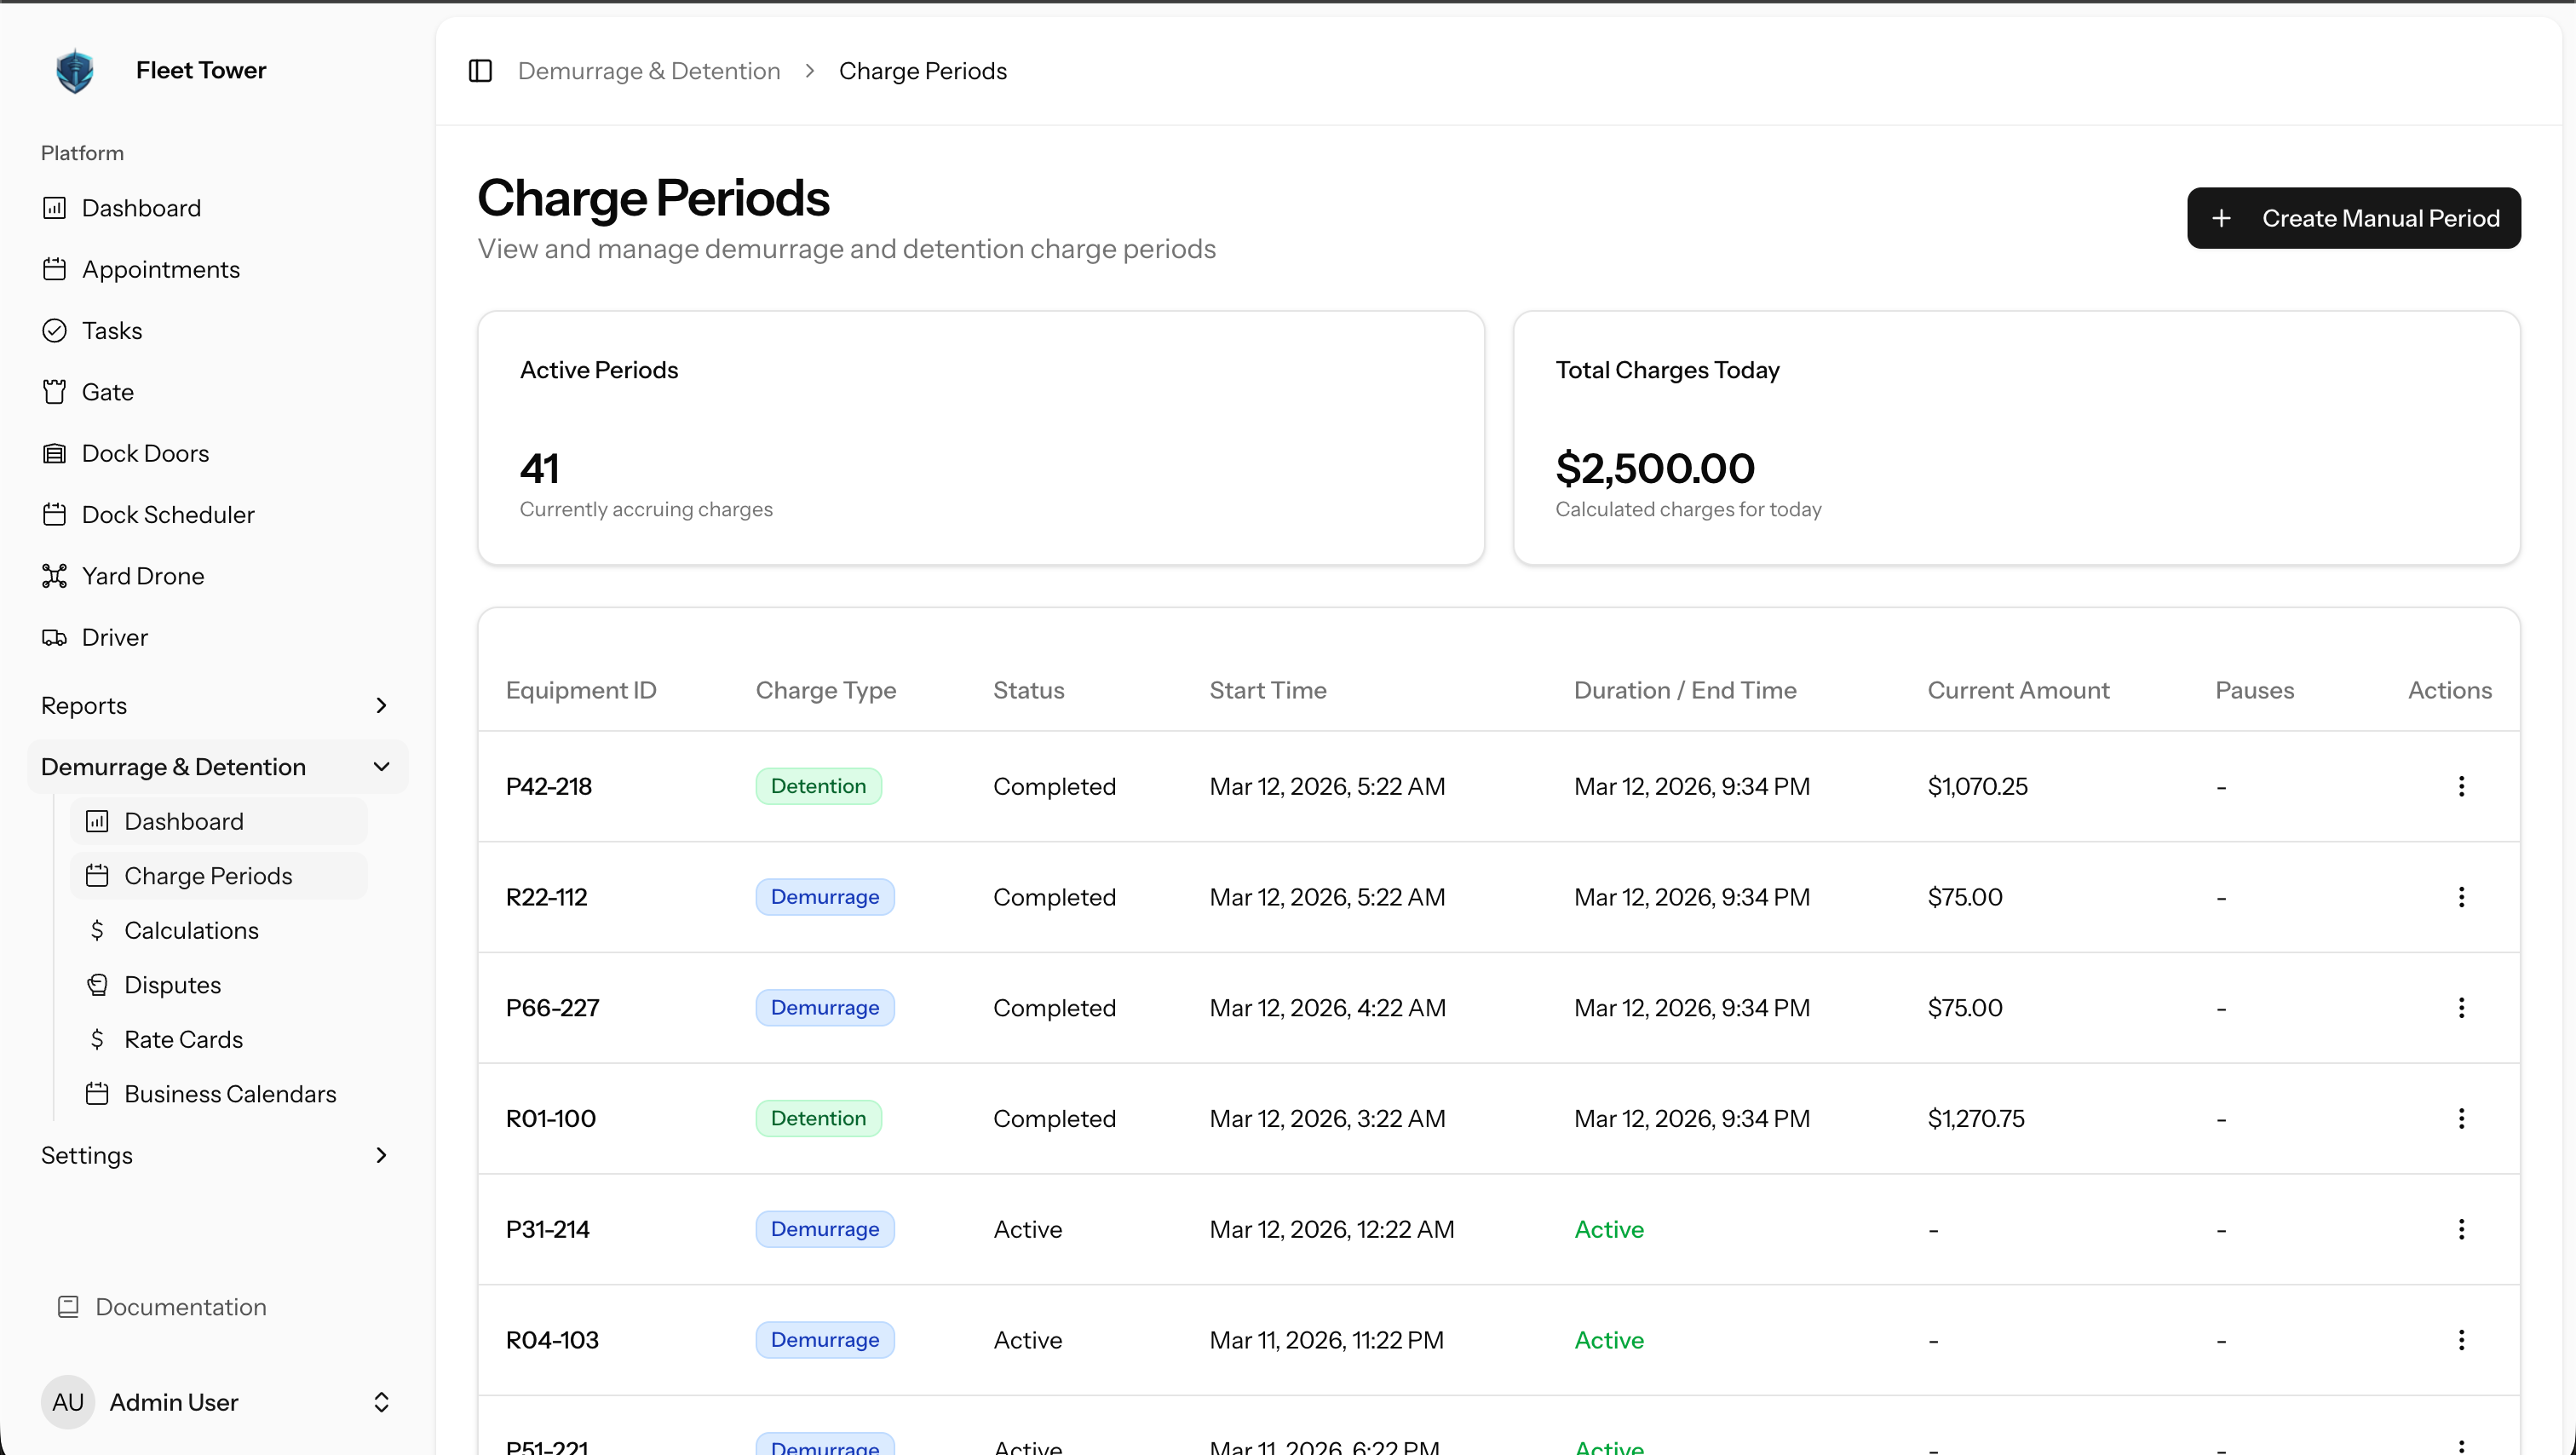Image resolution: width=2576 pixels, height=1455 pixels.
Task: Click Demurrage & Detention breadcrumb link
Action: click(648, 71)
